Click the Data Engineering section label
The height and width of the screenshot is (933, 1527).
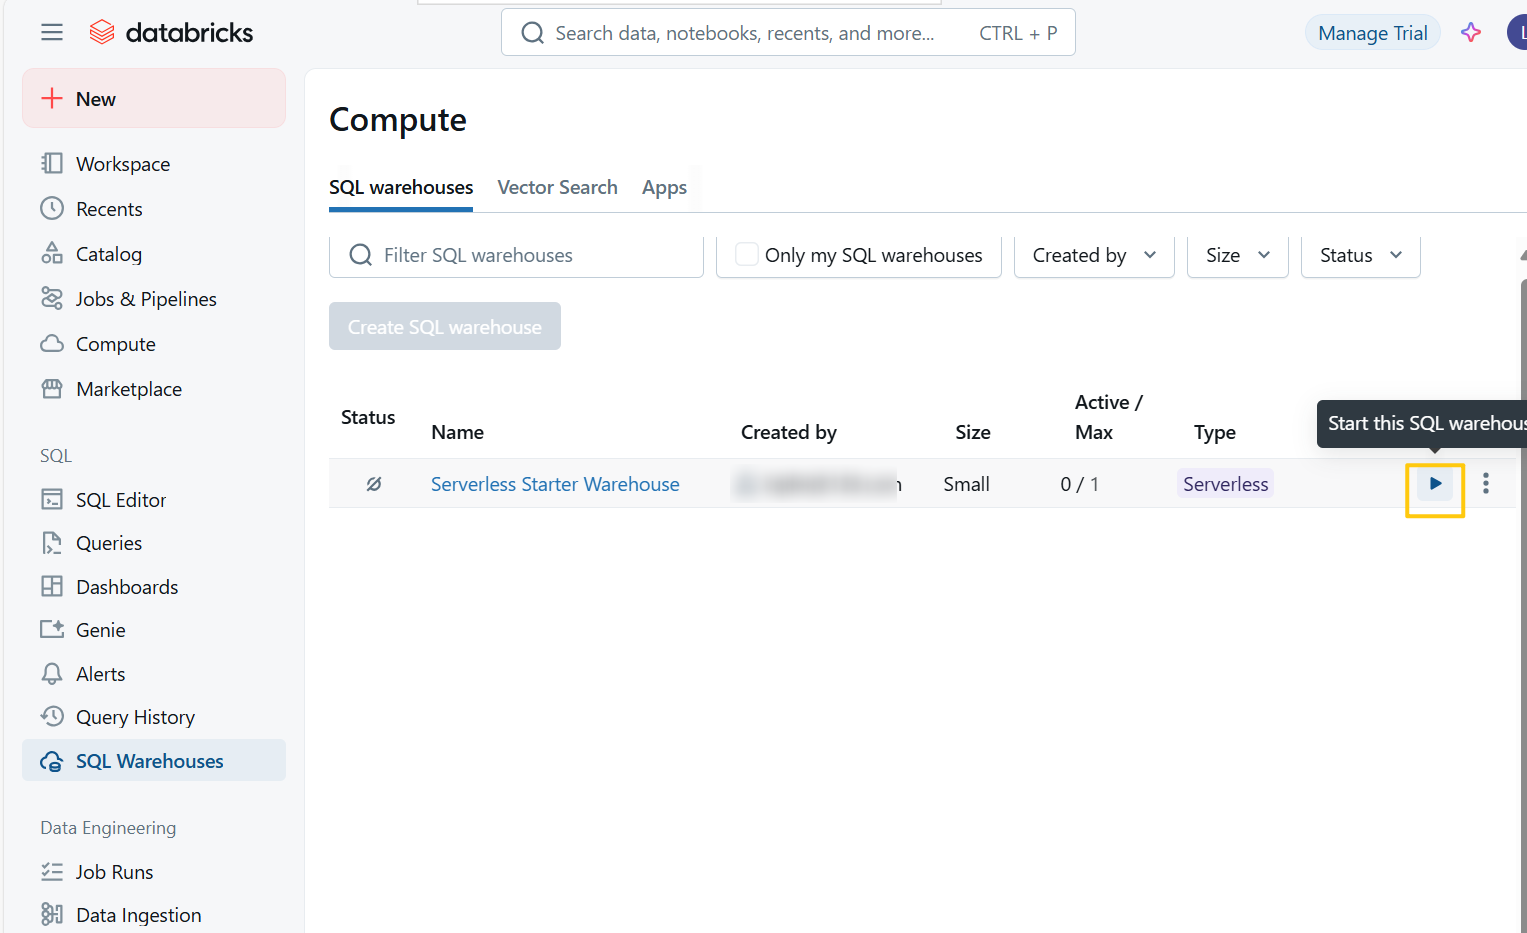pos(108,828)
